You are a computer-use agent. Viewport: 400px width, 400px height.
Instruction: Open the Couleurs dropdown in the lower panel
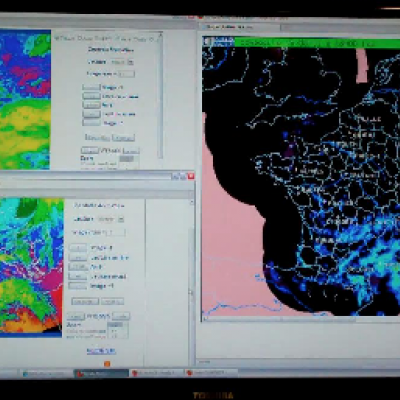[x=110, y=219]
